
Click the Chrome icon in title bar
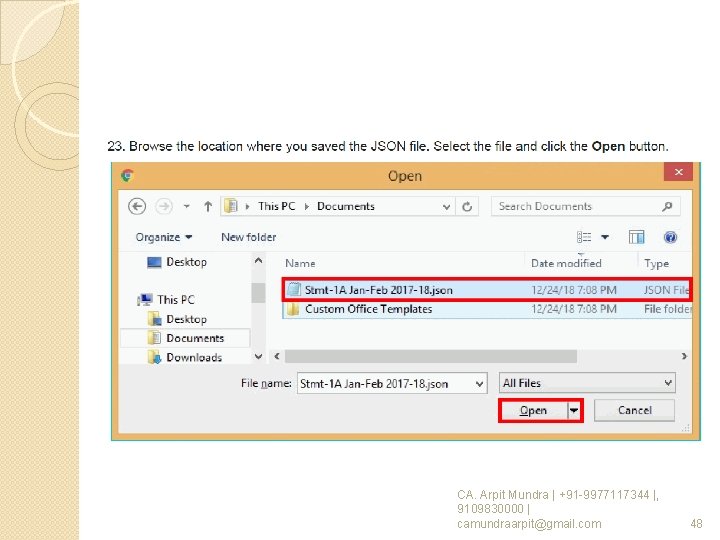[x=128, y=175]
